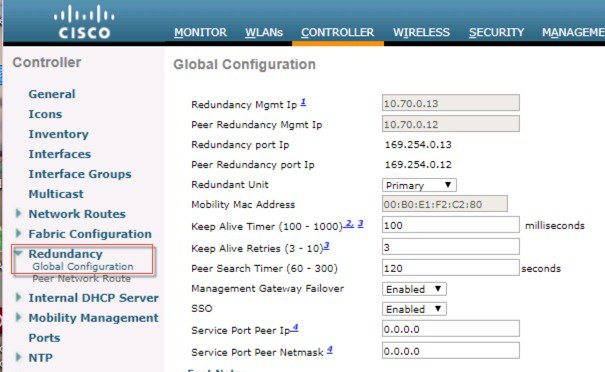This screenshot has width=605, height=372.
Task: Expand the Internal DHCP Server arrow
Action: pos(18,298)
